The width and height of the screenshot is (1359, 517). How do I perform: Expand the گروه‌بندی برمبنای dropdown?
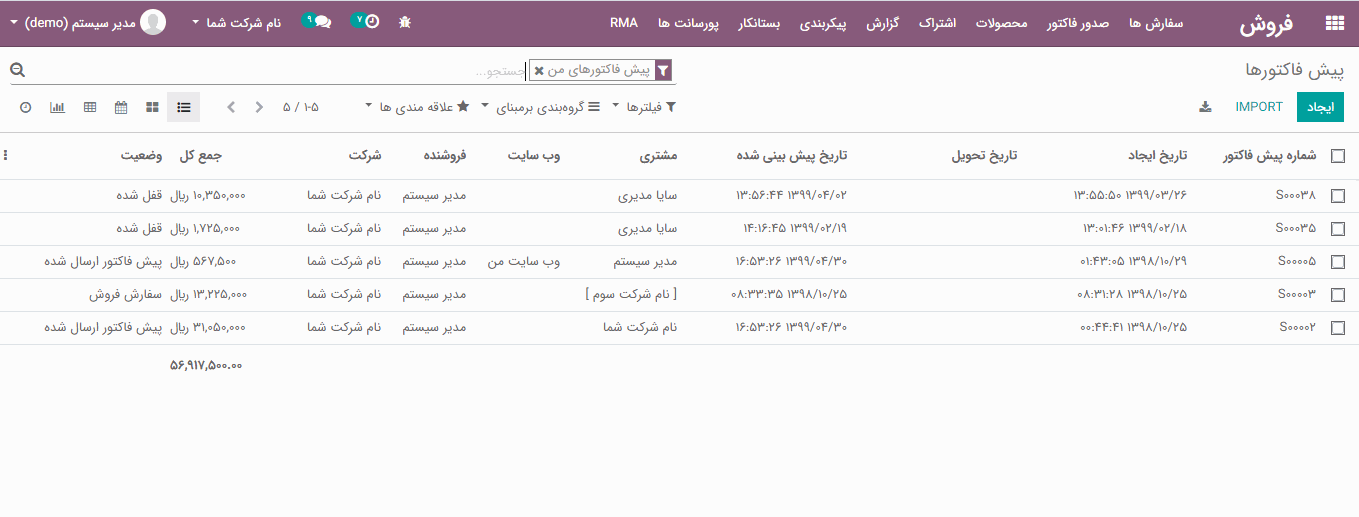(x=543, y=107)
